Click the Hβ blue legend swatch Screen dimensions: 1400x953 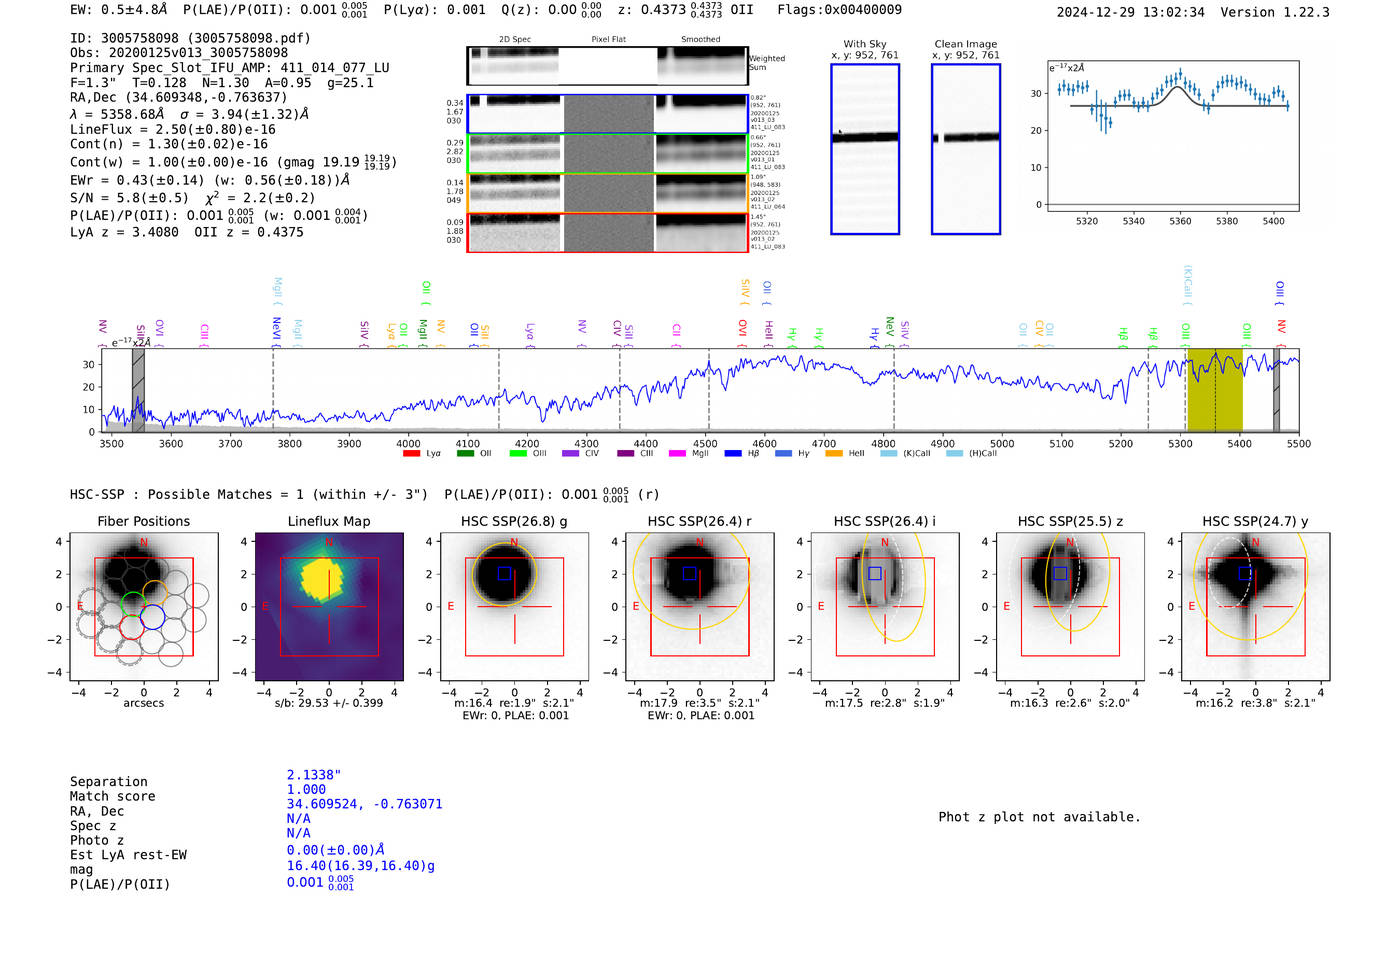[x=733, y=454]
